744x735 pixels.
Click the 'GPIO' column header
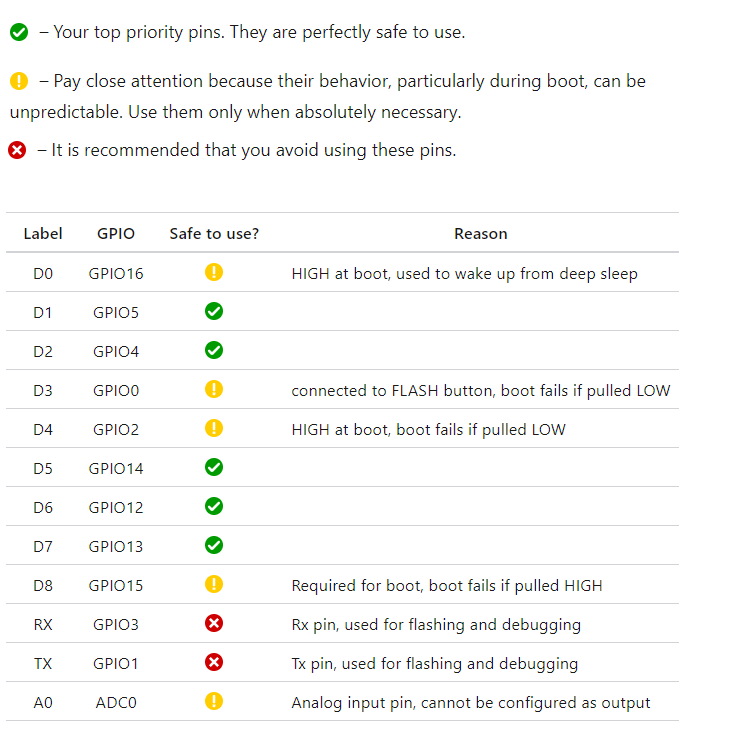point(116,234)
